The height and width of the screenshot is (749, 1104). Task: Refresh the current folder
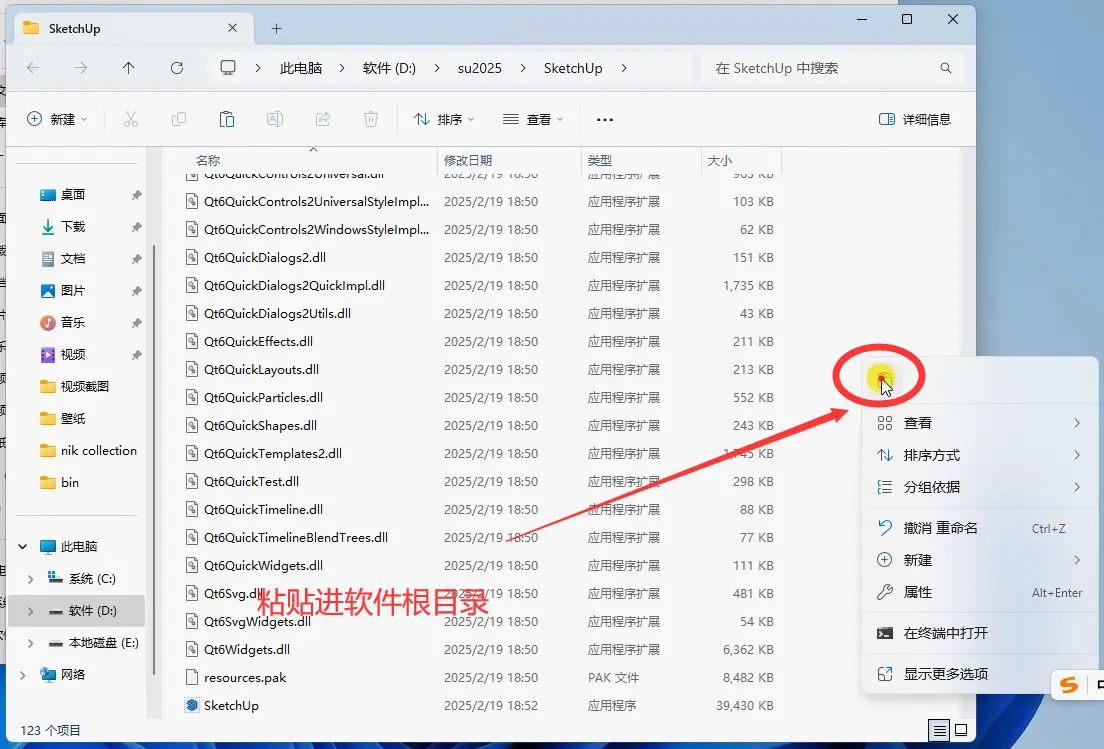[x=177, y=68]
